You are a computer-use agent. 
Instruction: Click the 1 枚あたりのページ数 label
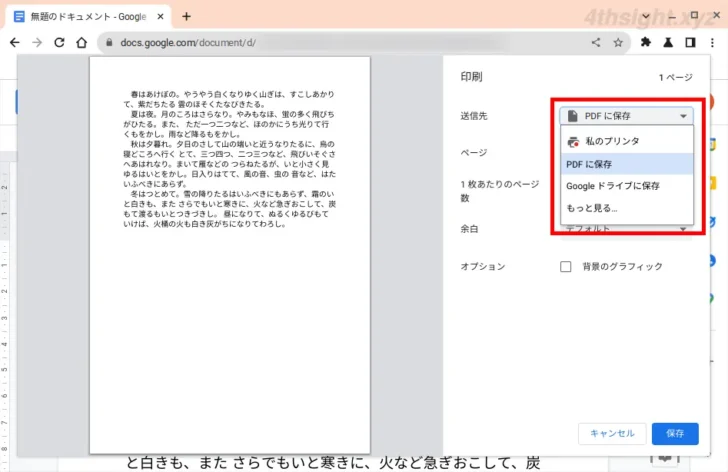point(500,191)
